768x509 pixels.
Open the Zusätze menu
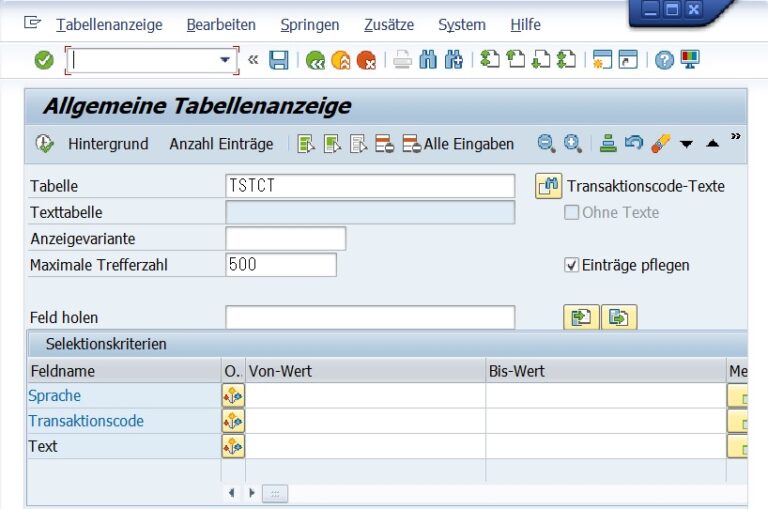(389, 24)
